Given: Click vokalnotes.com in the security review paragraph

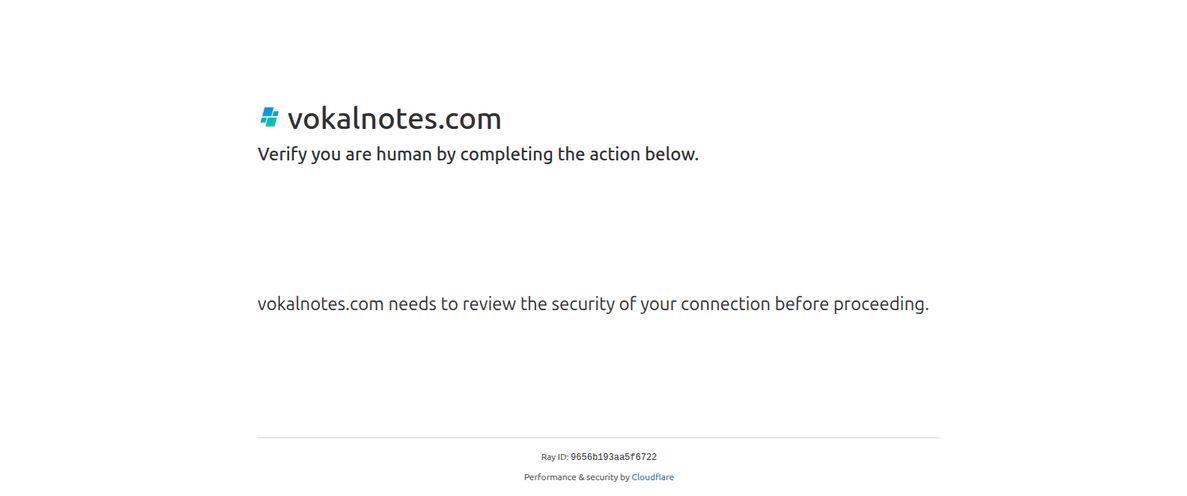Looking at the screenshot, I should click(321, 304).
